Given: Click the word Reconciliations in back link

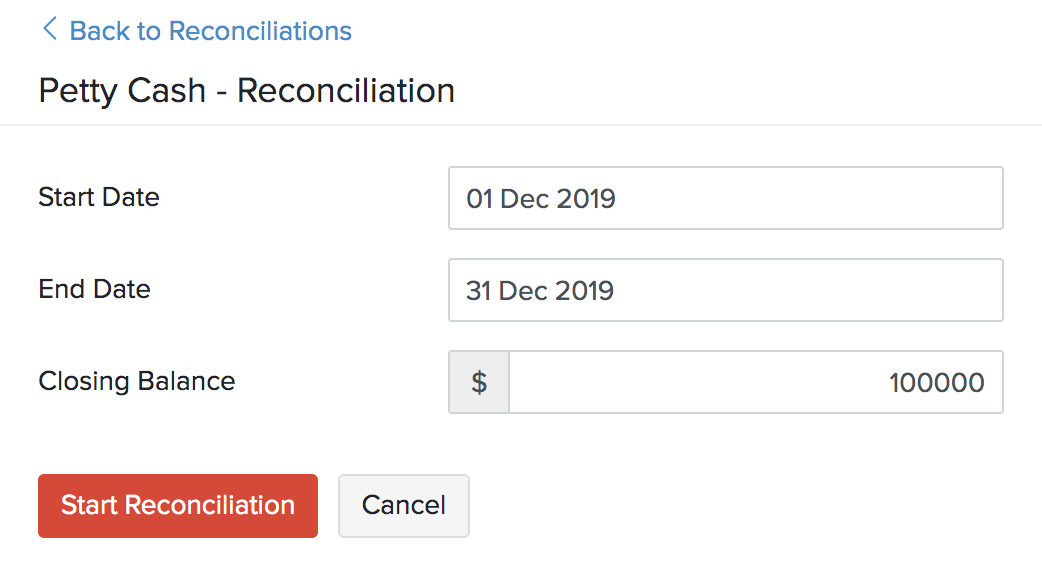Looking at the screenshot, I should tap(260, 31).
